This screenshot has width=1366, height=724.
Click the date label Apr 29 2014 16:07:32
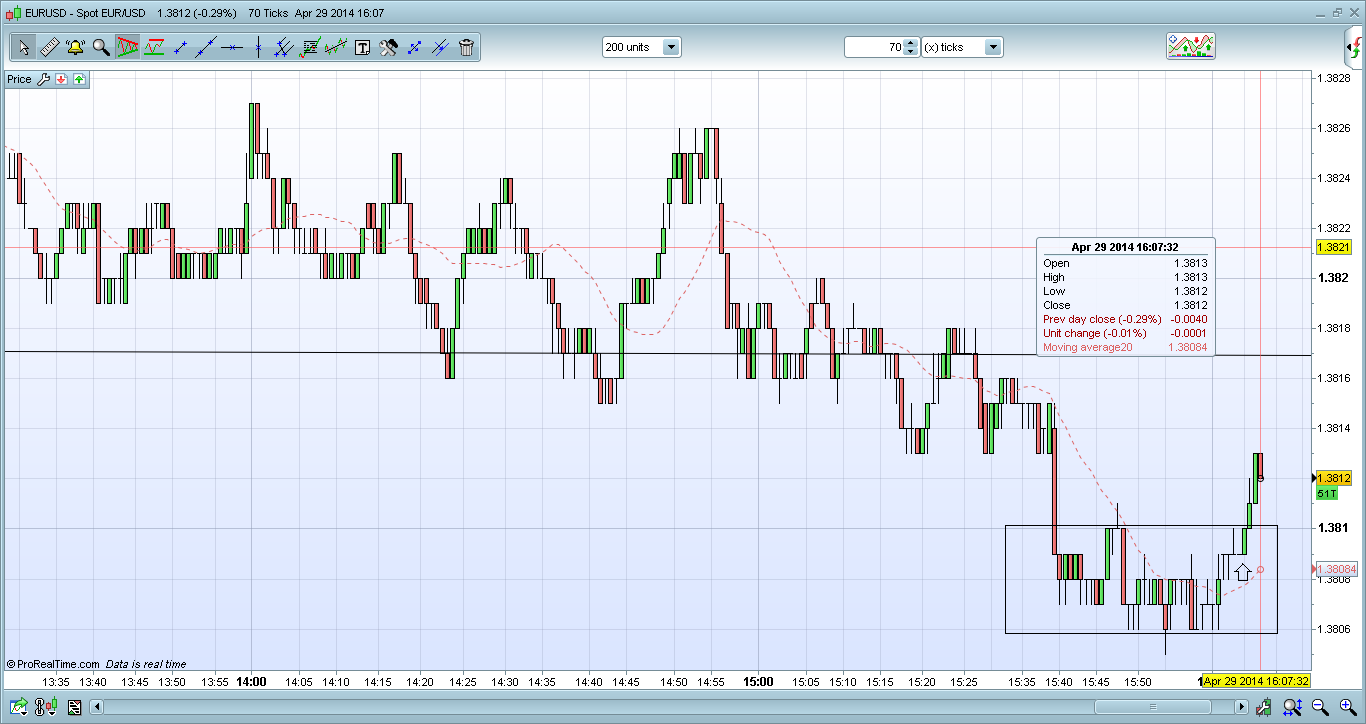click(x=1256, y=681)
